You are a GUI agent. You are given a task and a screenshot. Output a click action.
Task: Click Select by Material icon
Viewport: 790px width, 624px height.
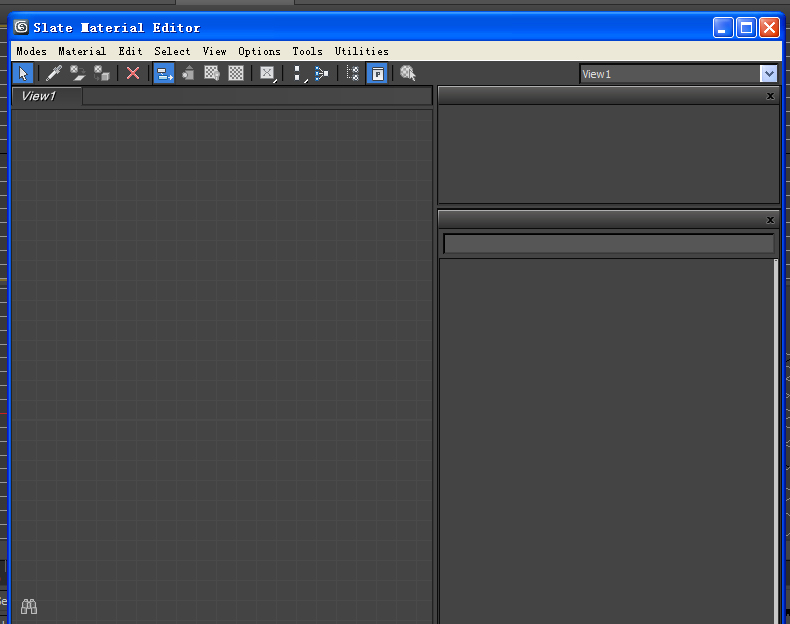point(408,74)
